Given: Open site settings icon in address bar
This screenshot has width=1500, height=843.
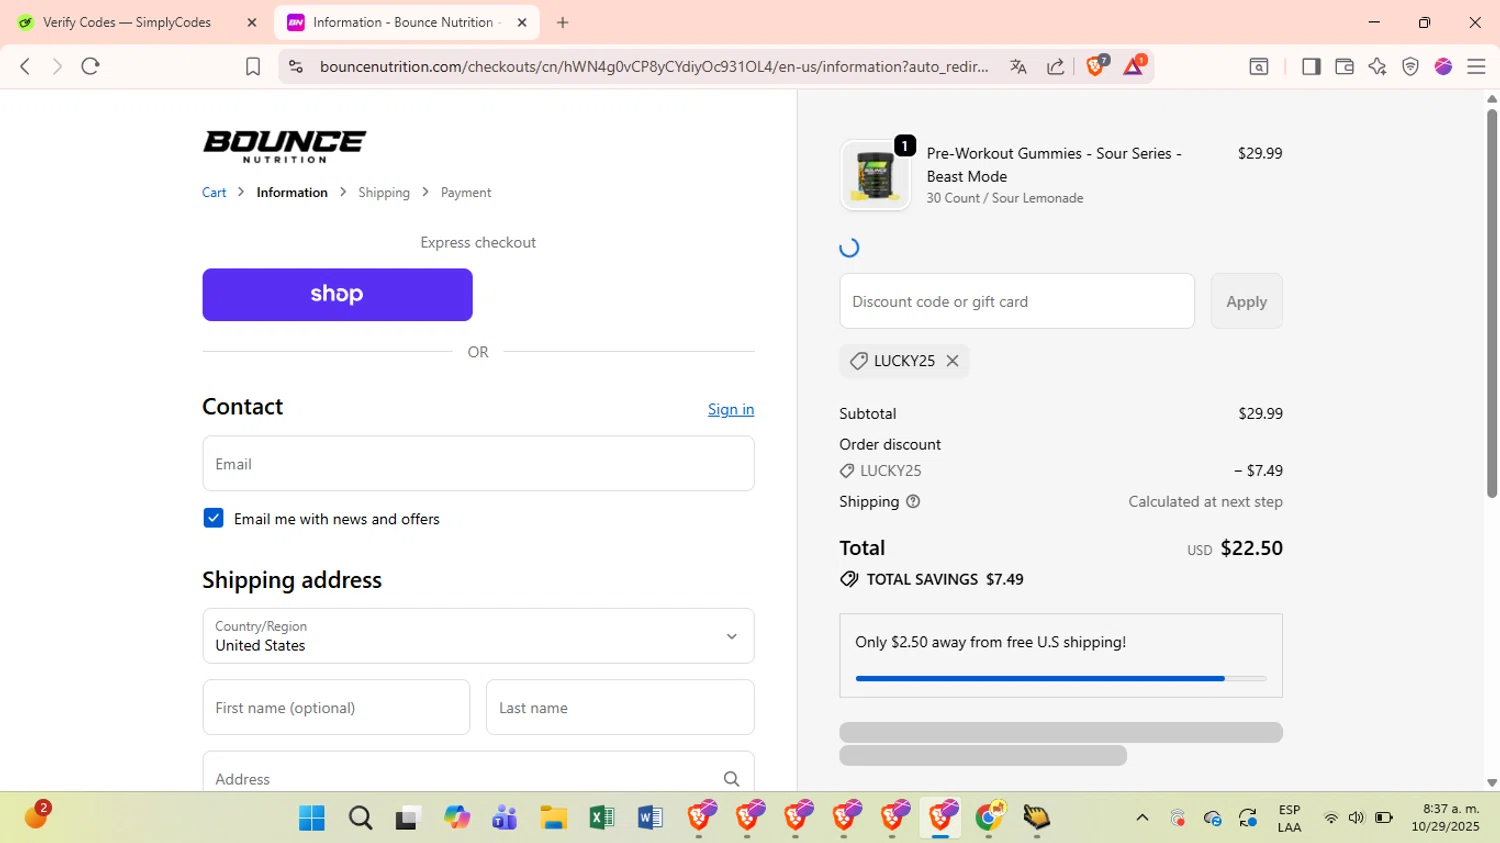Looking at the screenshot, I should click(x=295, y=66).
